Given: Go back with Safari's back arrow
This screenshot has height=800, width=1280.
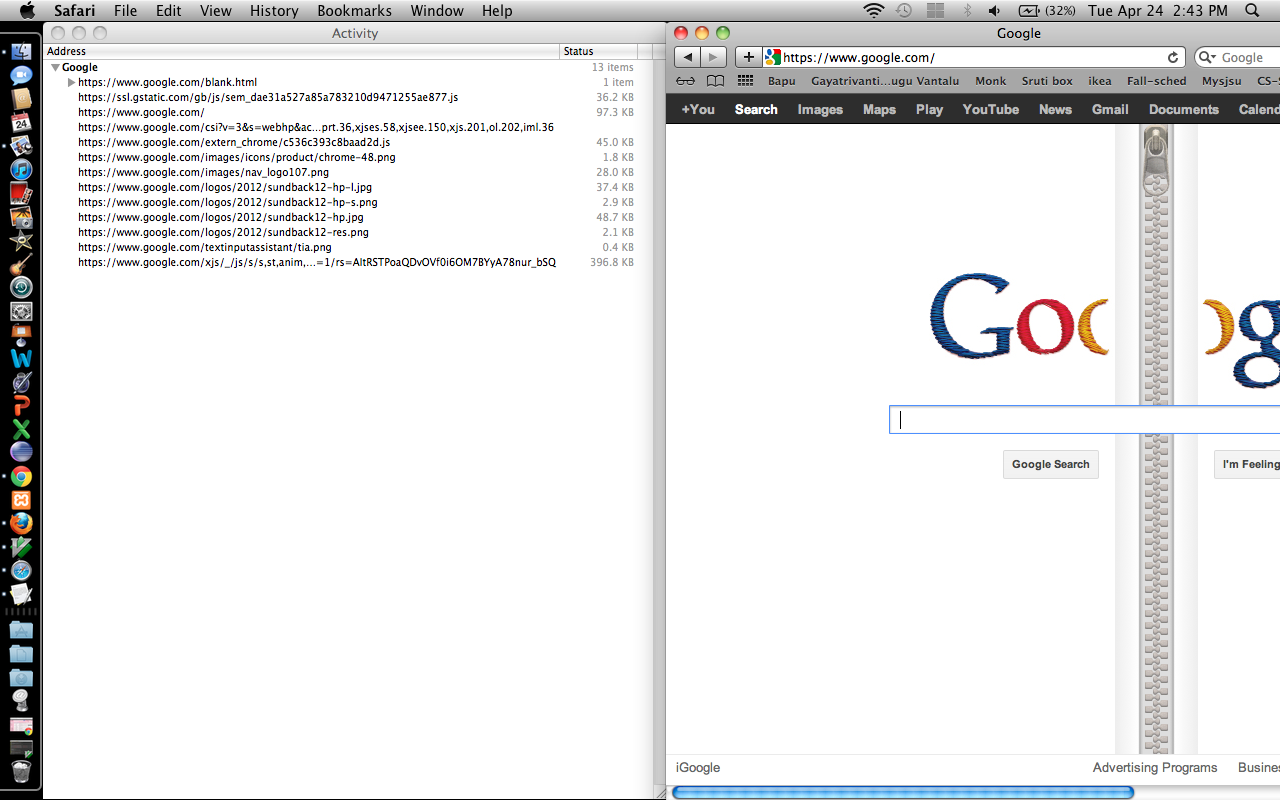Looking at the screenshot, I should 688,57.
